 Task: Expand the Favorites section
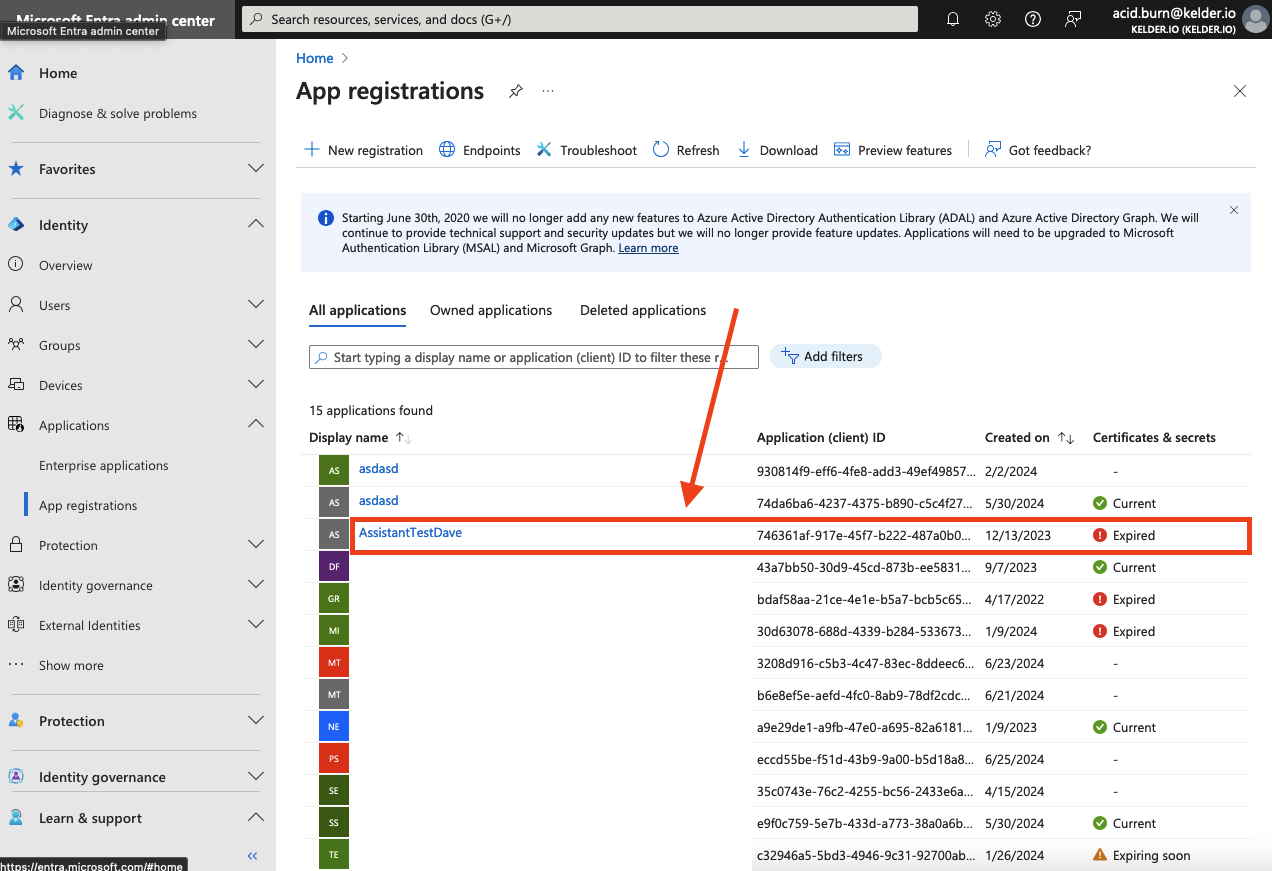(256, 169)
